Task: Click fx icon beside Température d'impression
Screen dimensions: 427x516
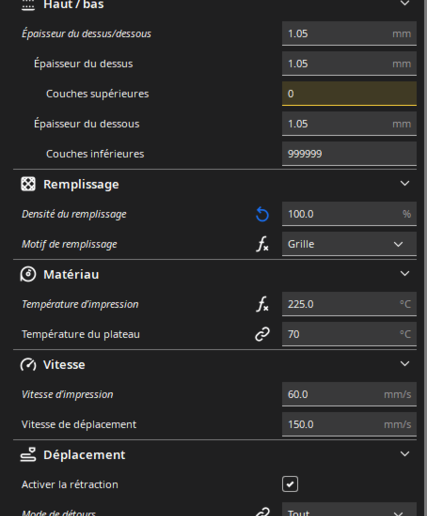Action: [x=262, y=304]
